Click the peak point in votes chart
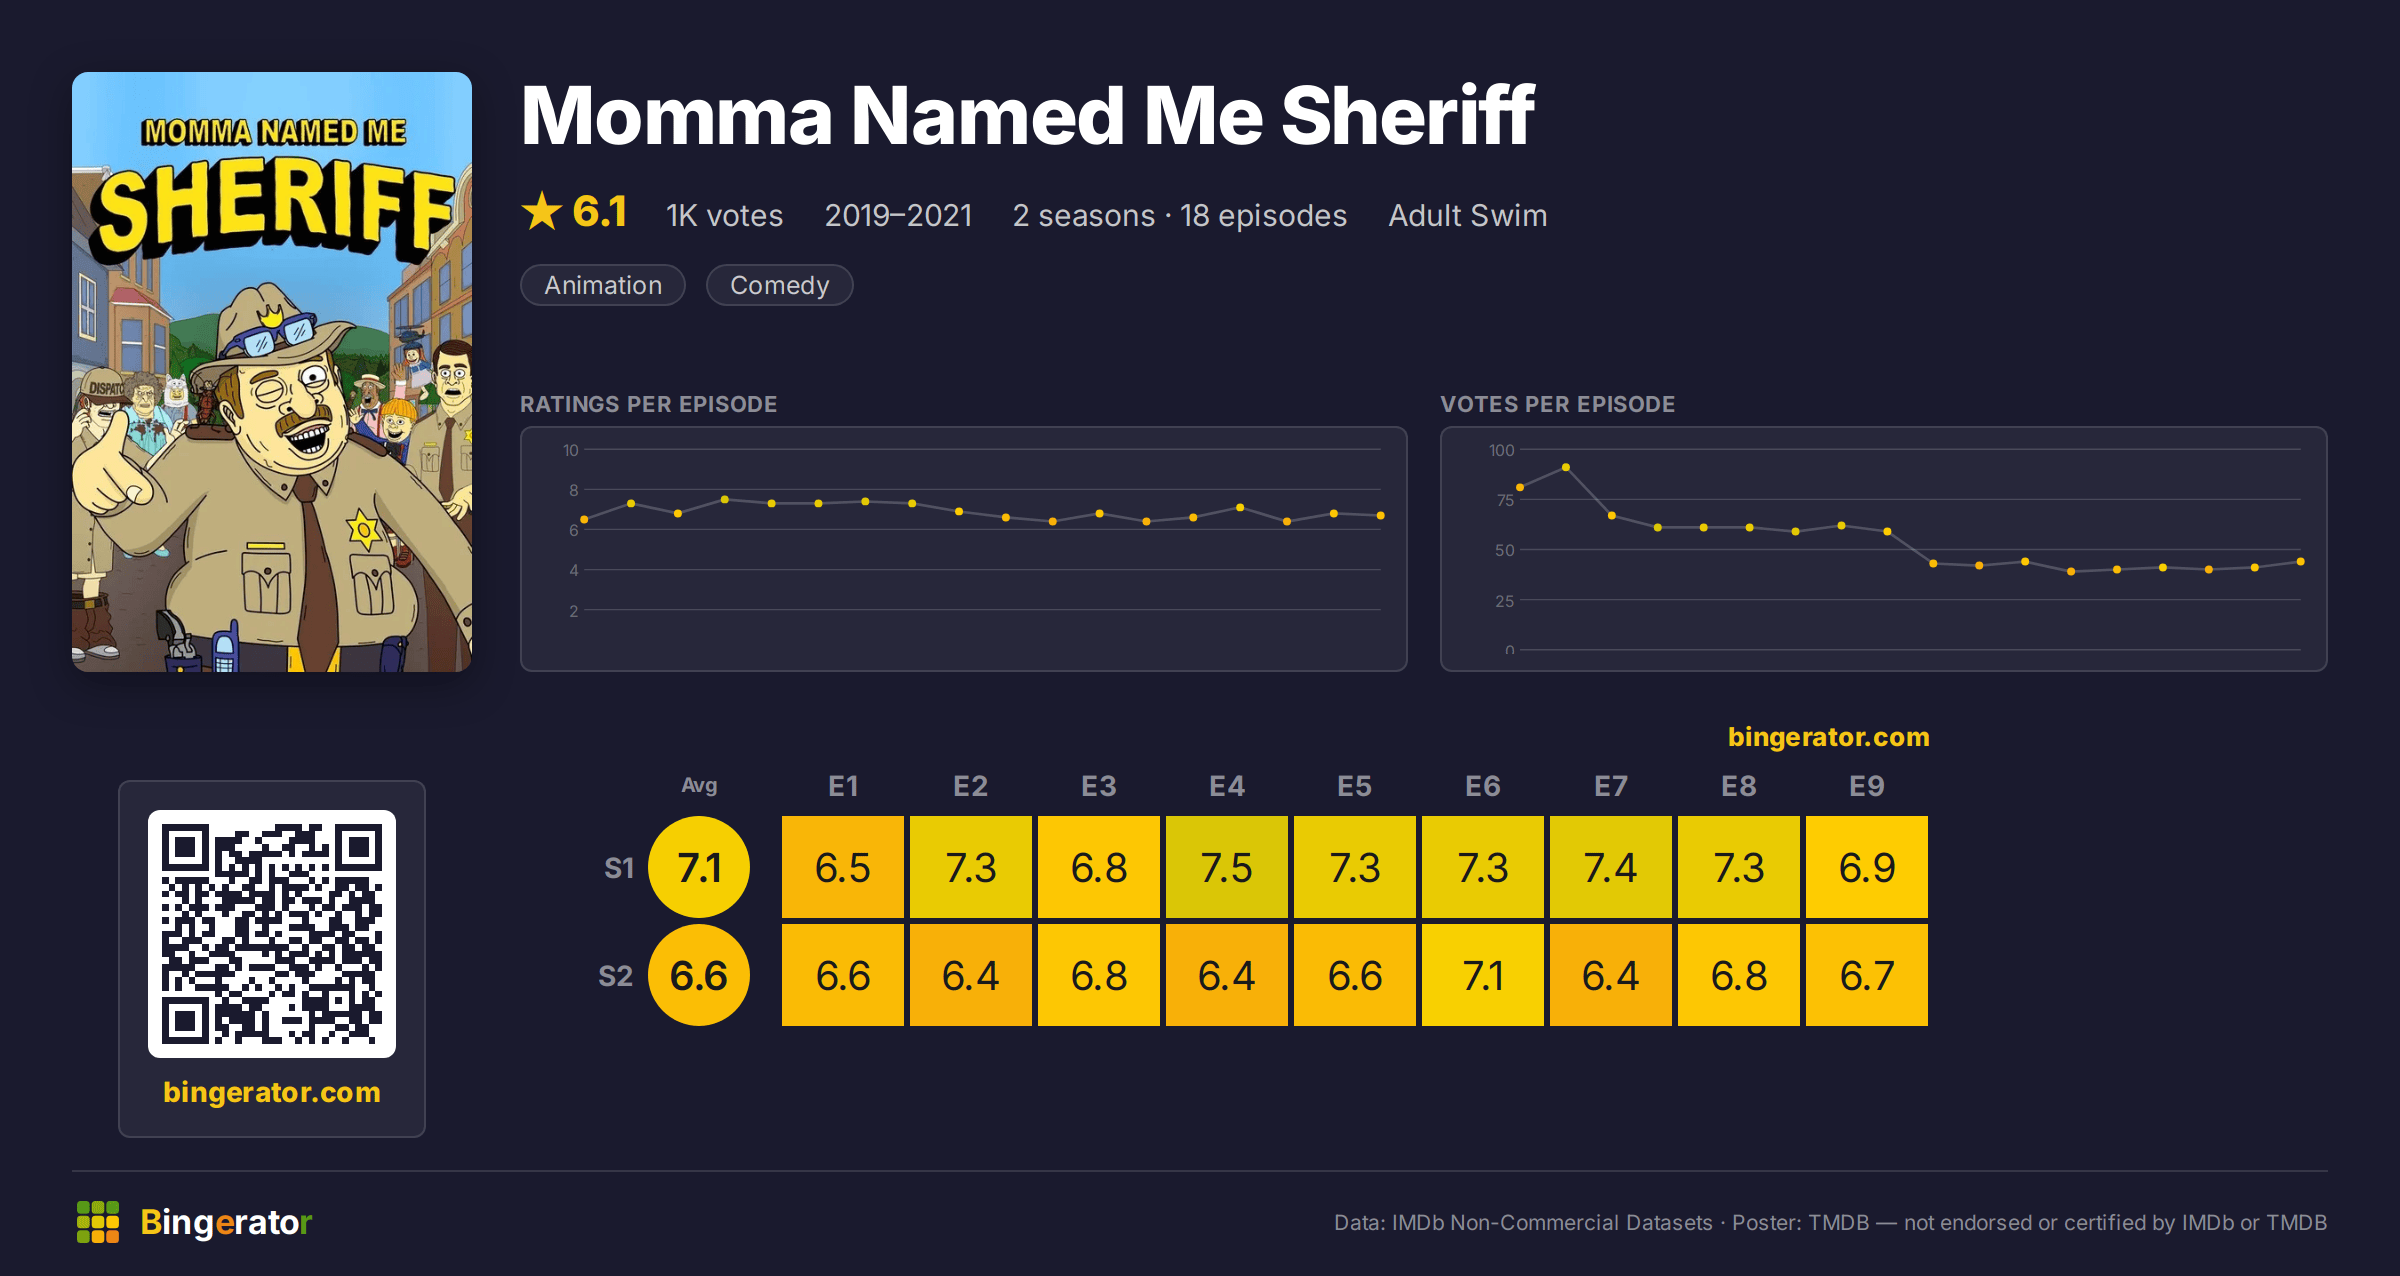The width and height of the screenshot is (2400, 1276). [1566, 467]
